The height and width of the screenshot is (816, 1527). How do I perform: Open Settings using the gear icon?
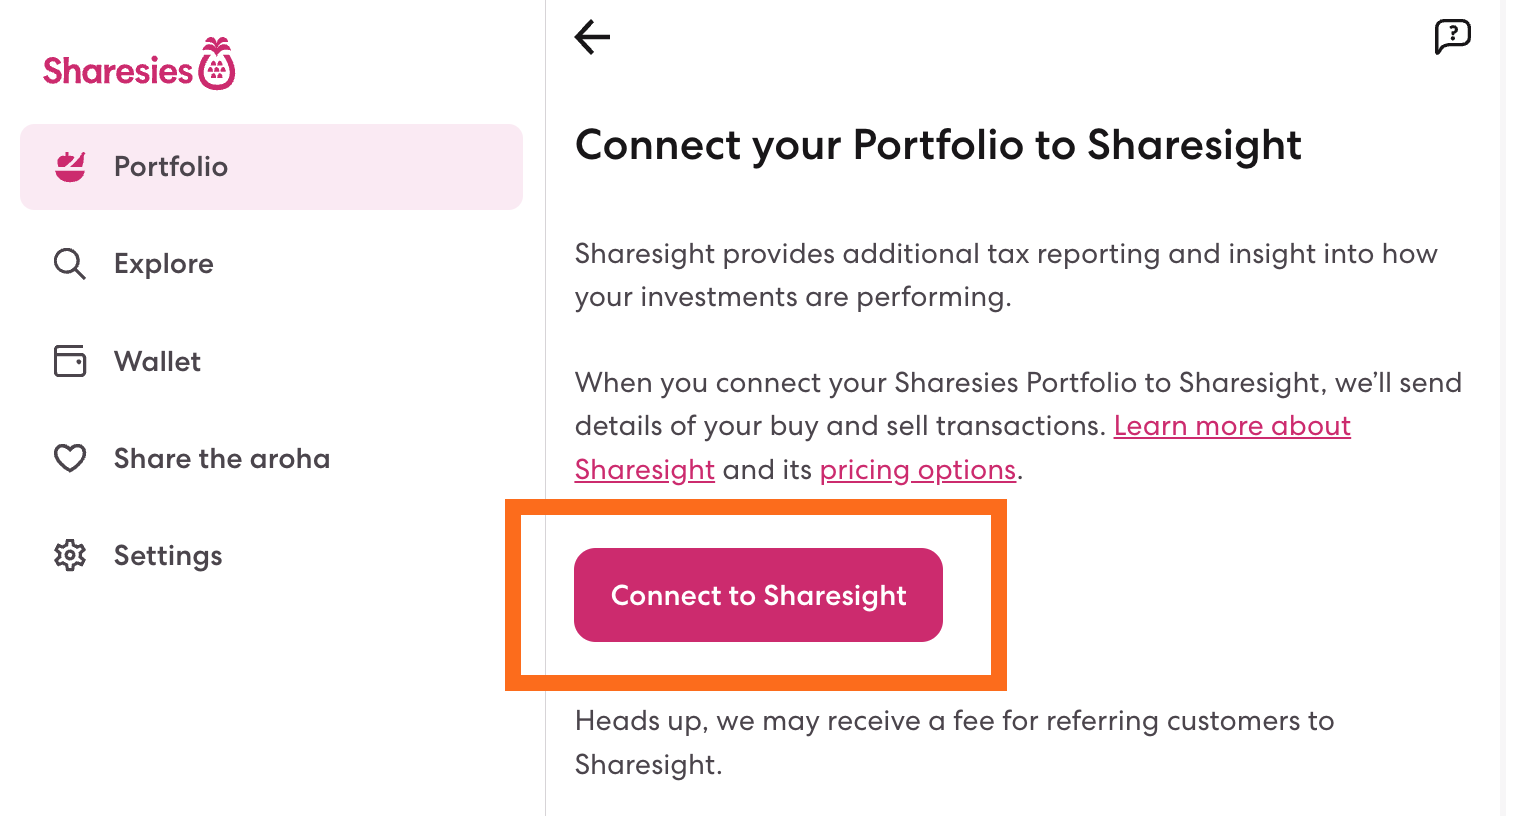[x=70, y=555]
